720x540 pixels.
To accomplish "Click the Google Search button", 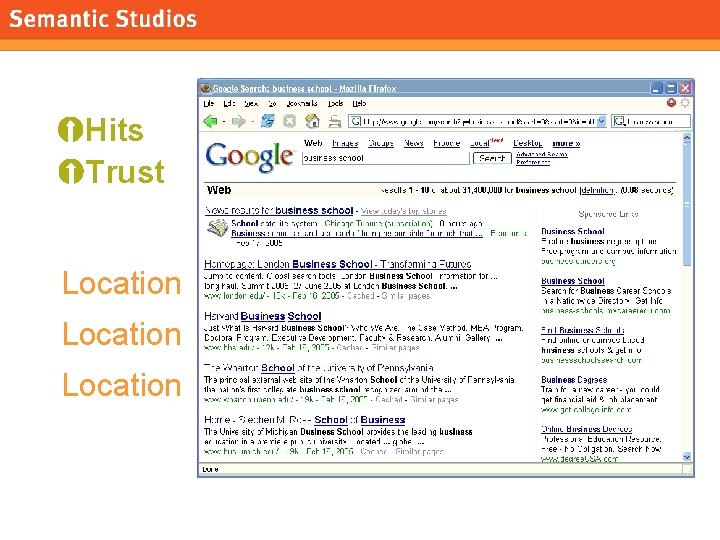I will 492,158.
